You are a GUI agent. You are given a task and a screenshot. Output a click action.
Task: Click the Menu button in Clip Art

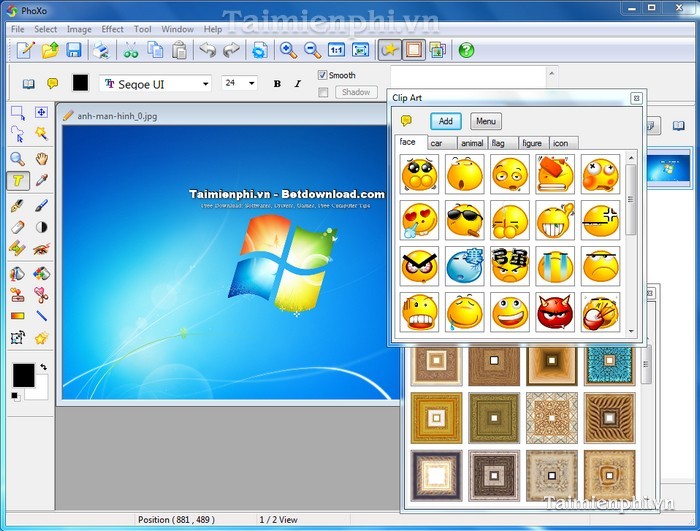(x=486, y=121)
